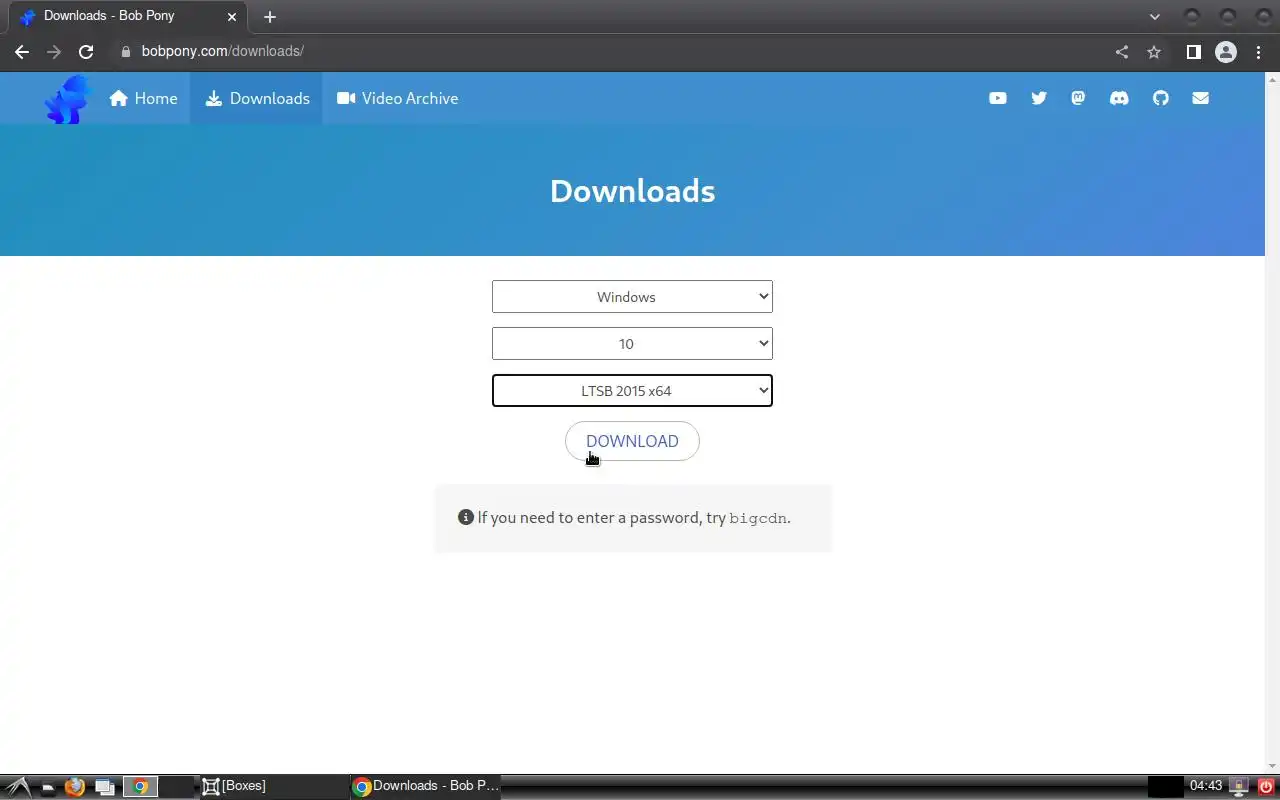Open the Video Archive menu item

[398, 98]
